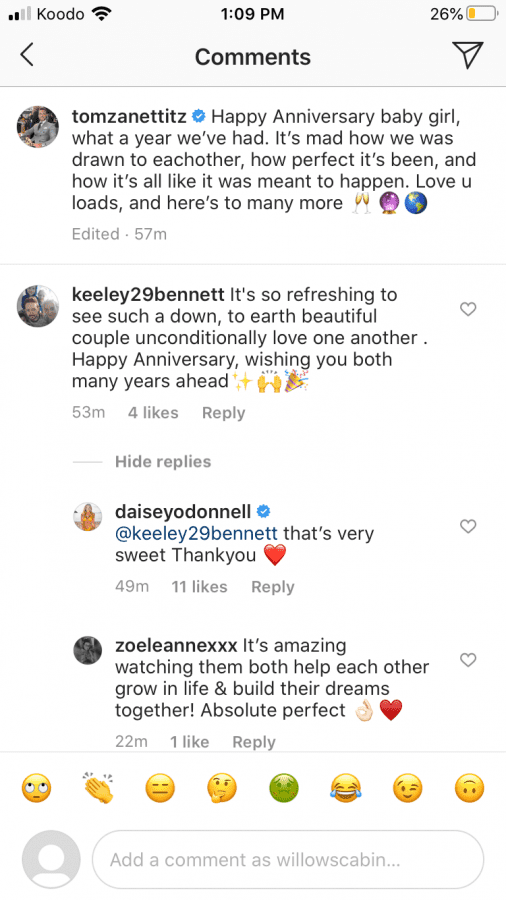View the 11 likes on daiseyodonnell's reply
The height and width of the screenshot is (900, 506).
tap(199, 587)
